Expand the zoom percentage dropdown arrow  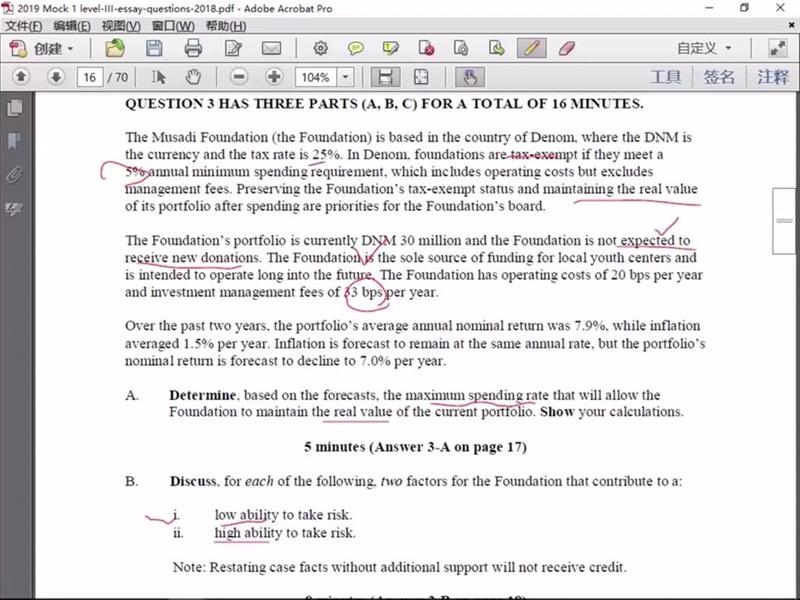pyautogui.click(x=345, y=78)
